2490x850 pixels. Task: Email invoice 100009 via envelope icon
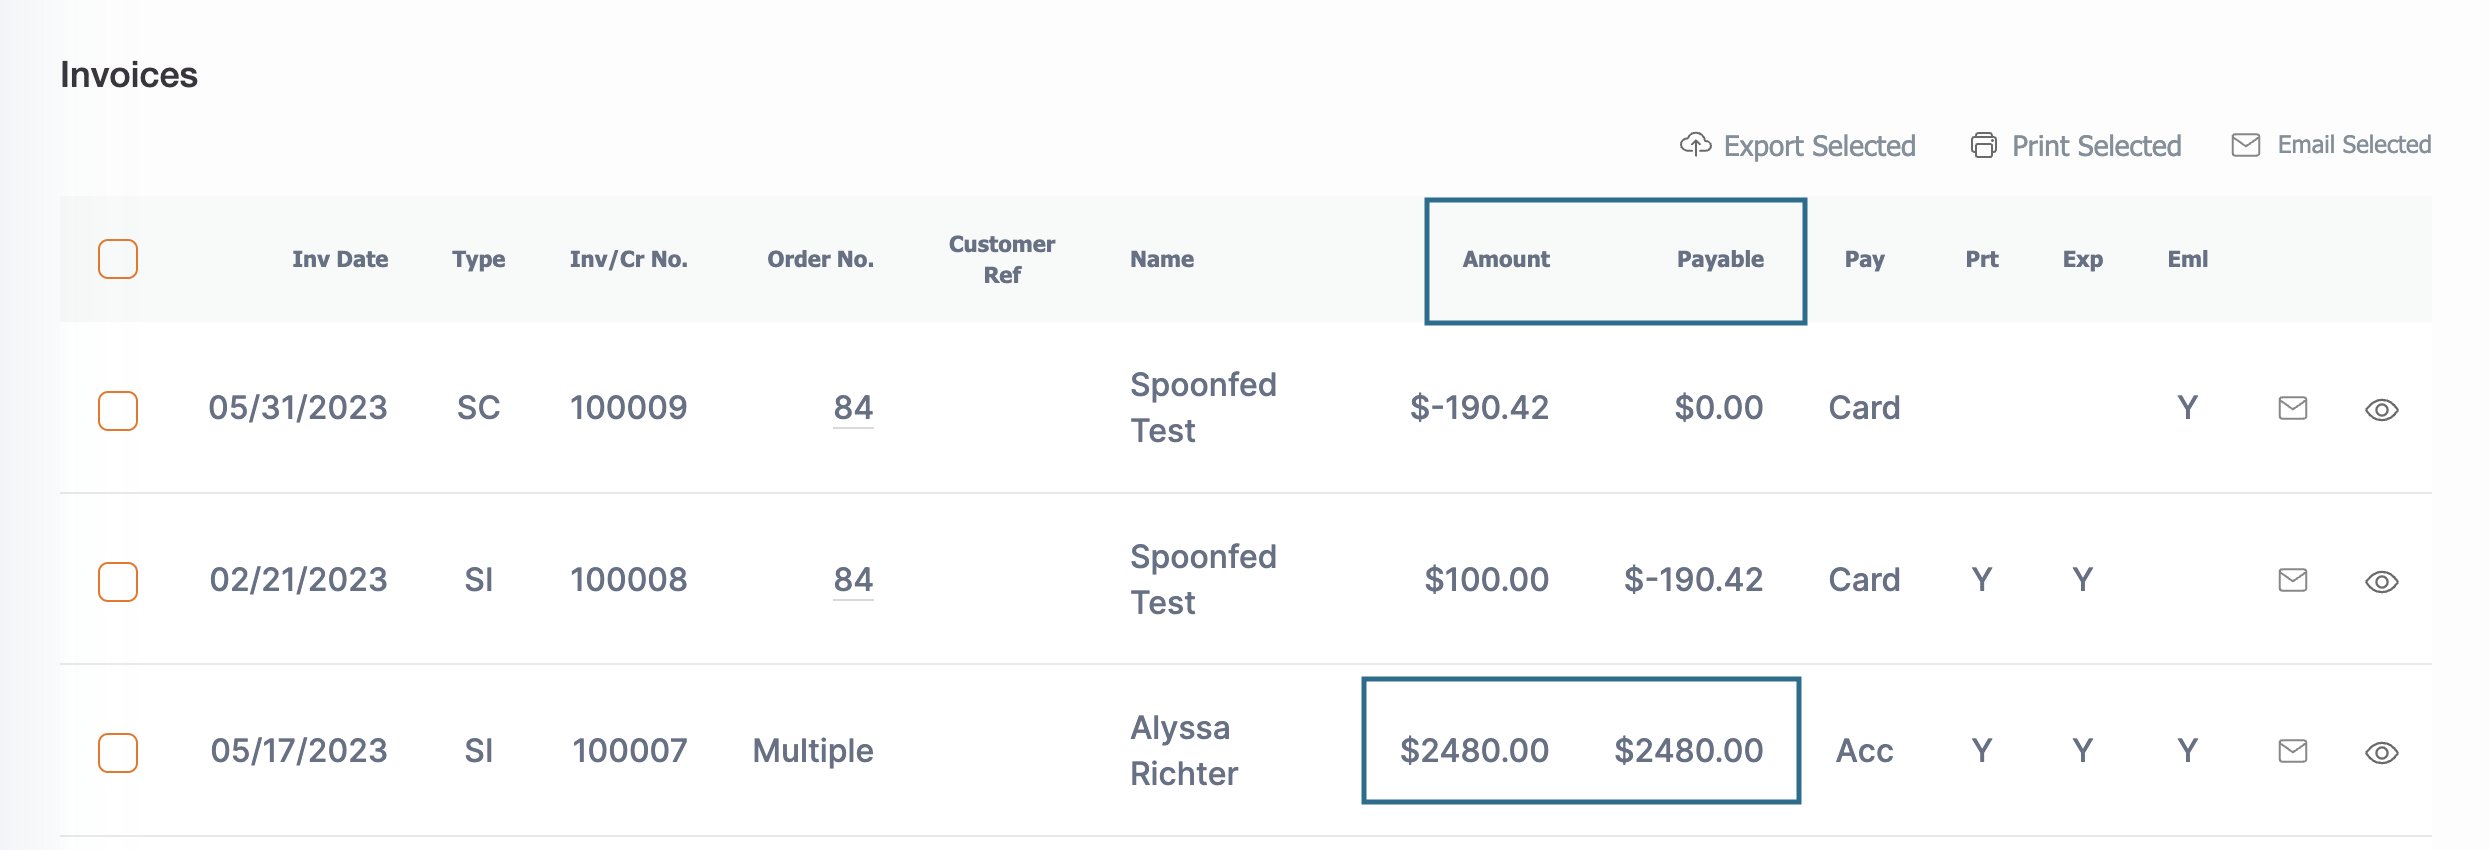[x=2293, y=408]
